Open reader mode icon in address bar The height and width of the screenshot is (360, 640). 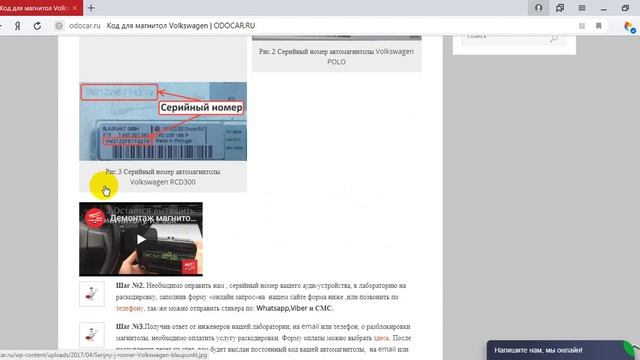[x=582, y=26]
